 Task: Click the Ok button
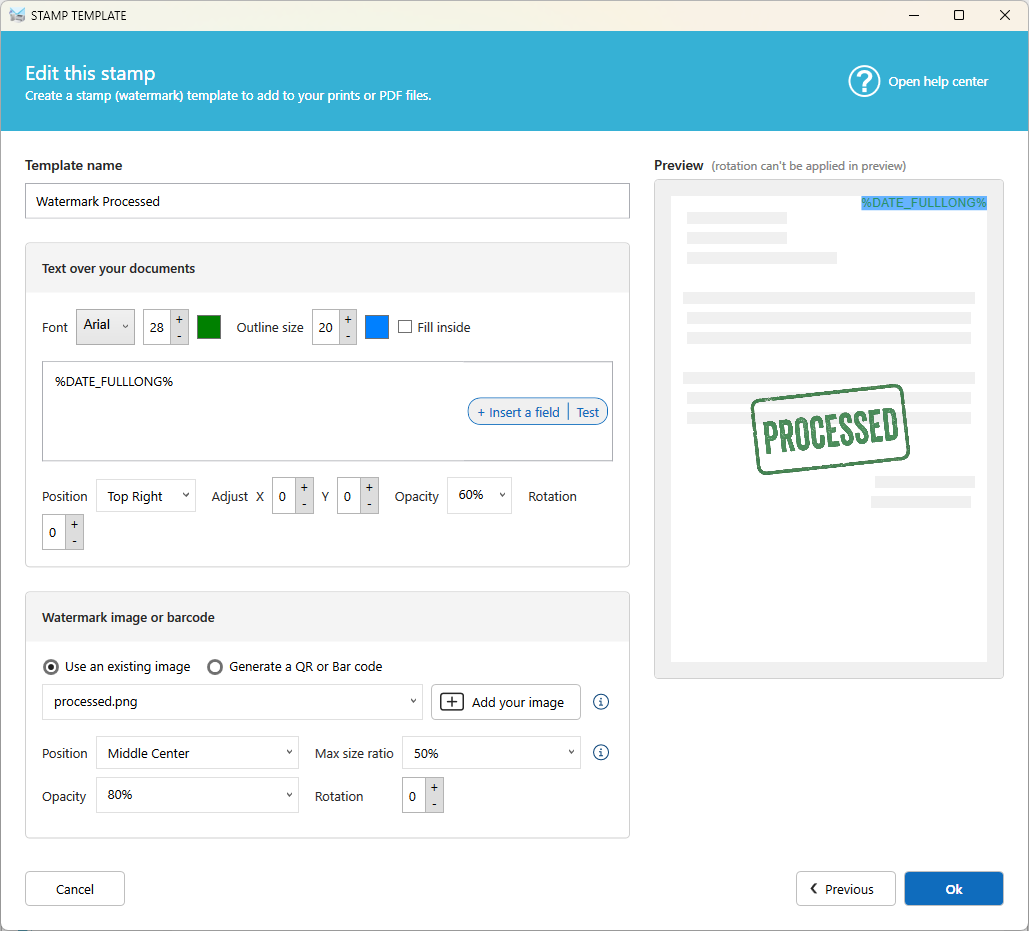pyautogui.click(x=954, y=889)
